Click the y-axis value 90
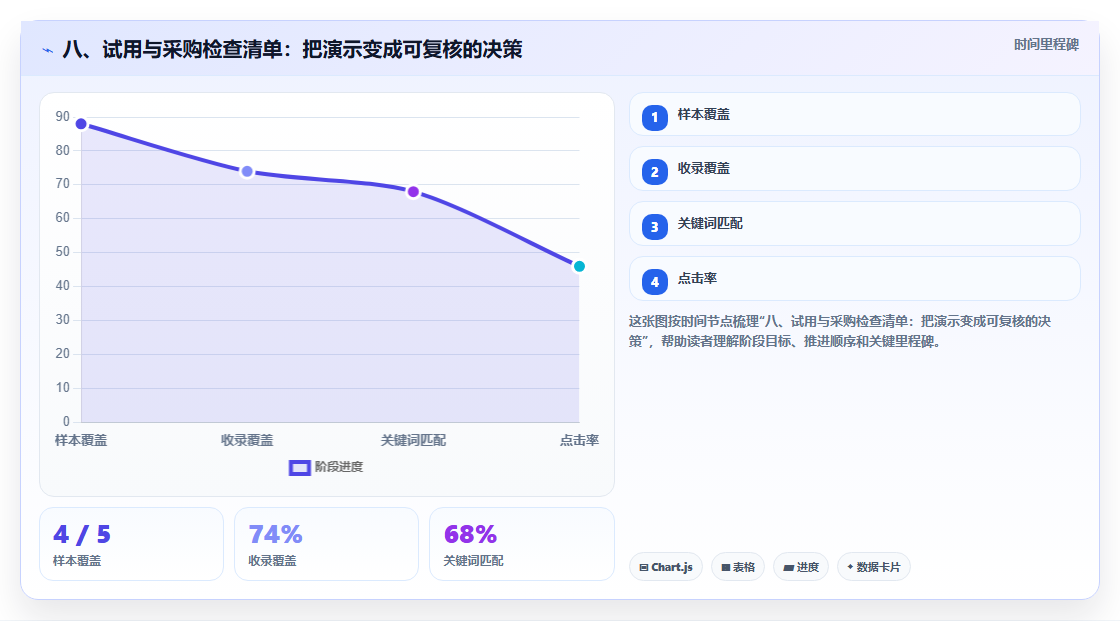Screen dimensions: 1120x621 pyautogui.click(x=63, y=116)
